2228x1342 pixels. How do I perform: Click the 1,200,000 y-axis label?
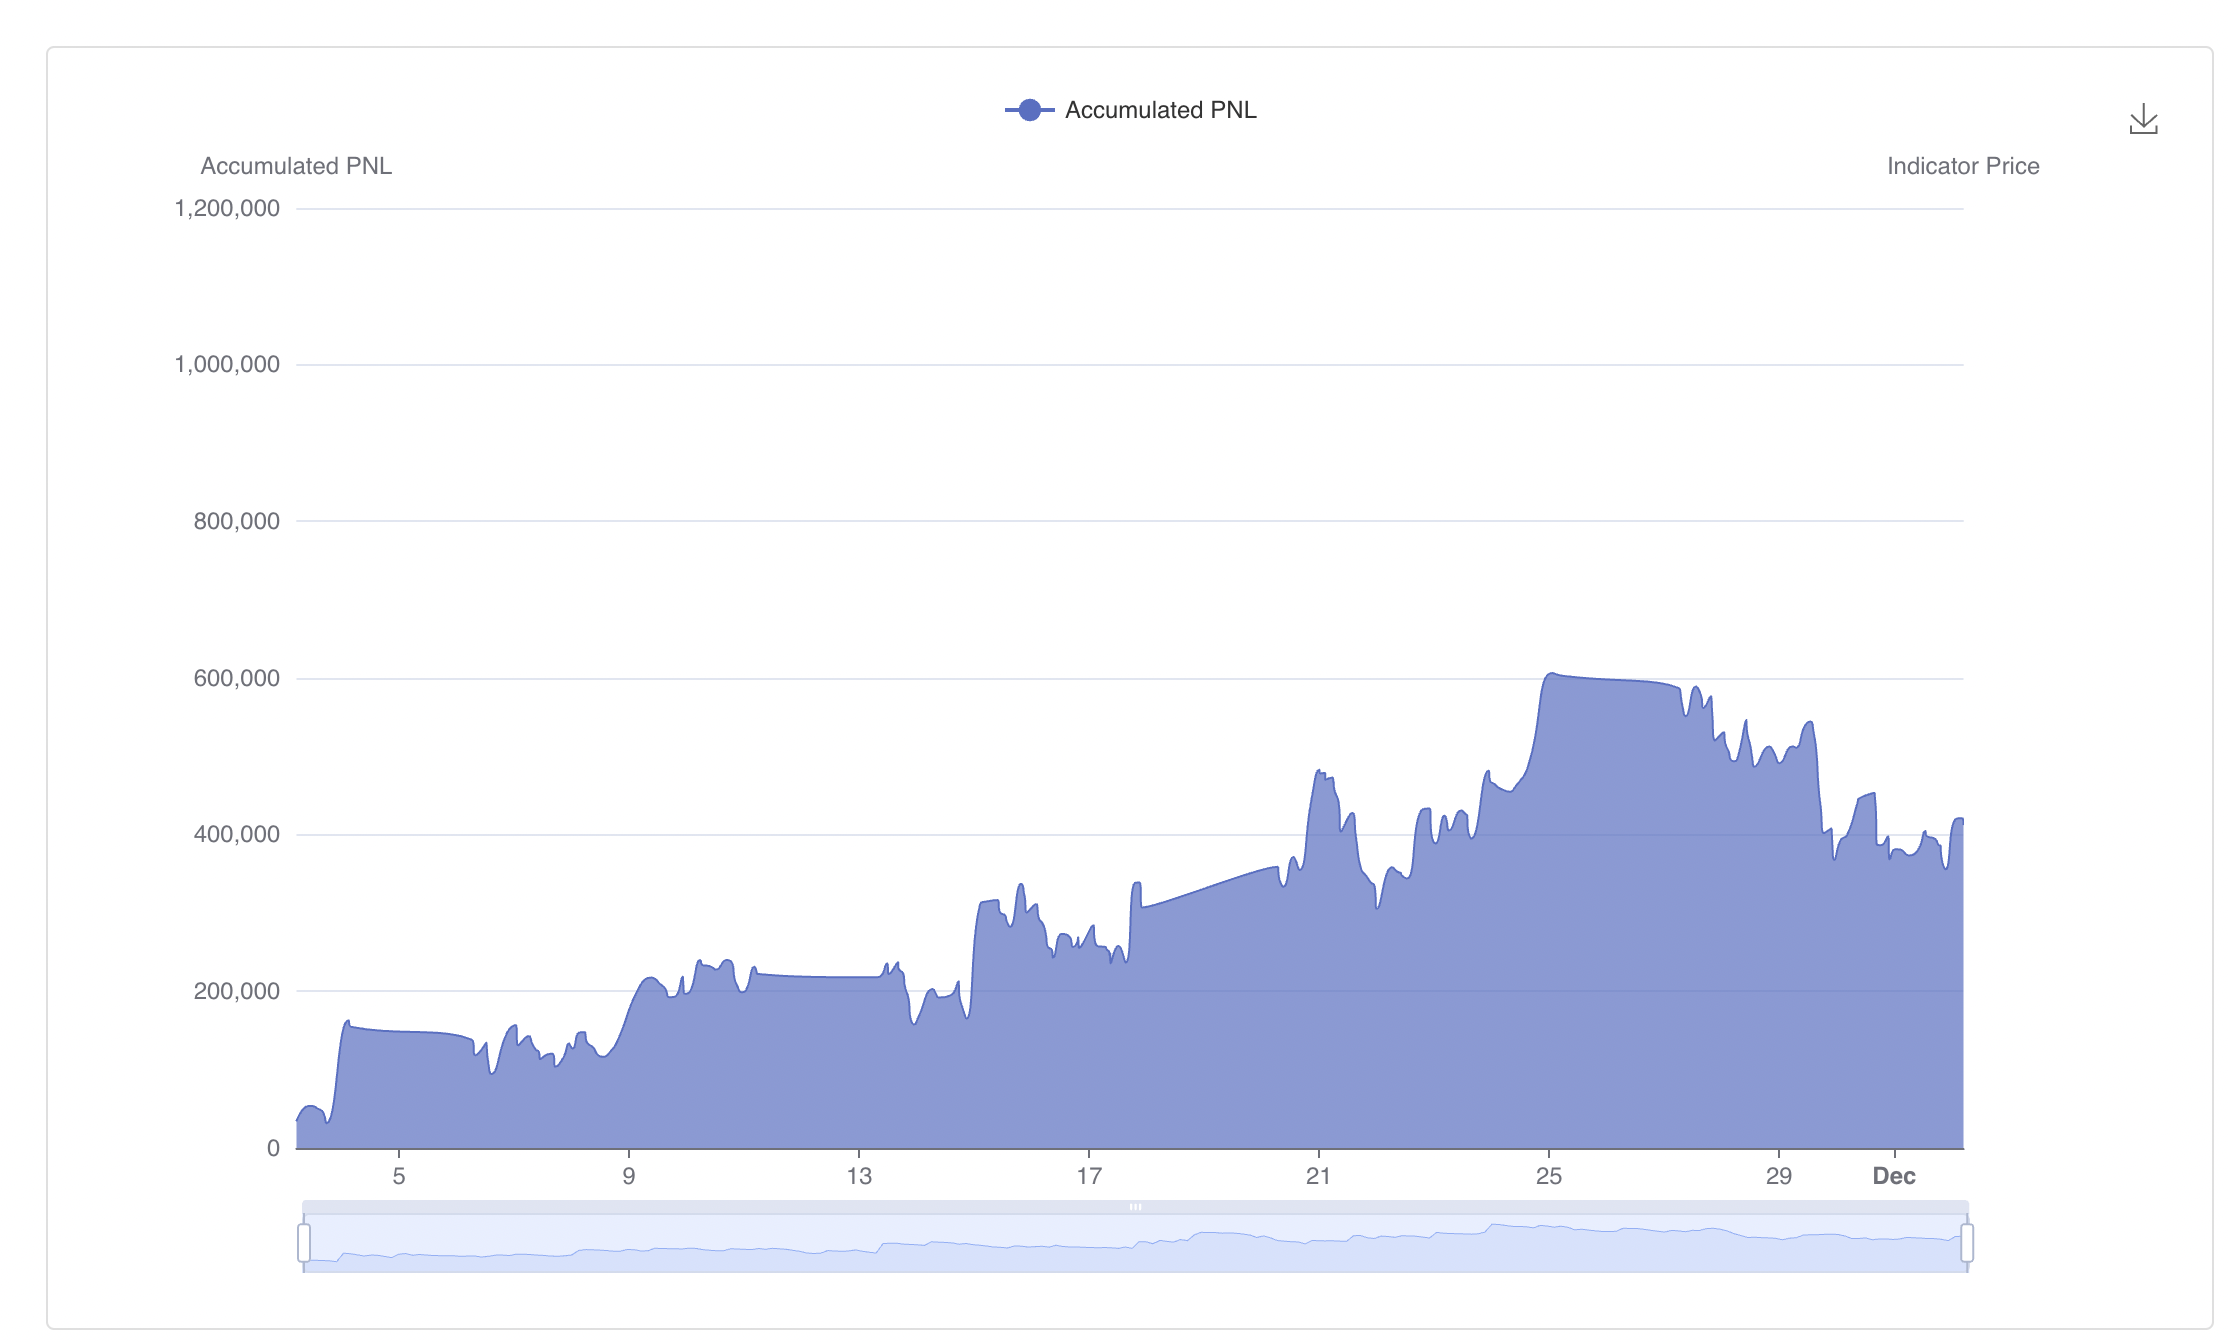[x=229, y=208]
